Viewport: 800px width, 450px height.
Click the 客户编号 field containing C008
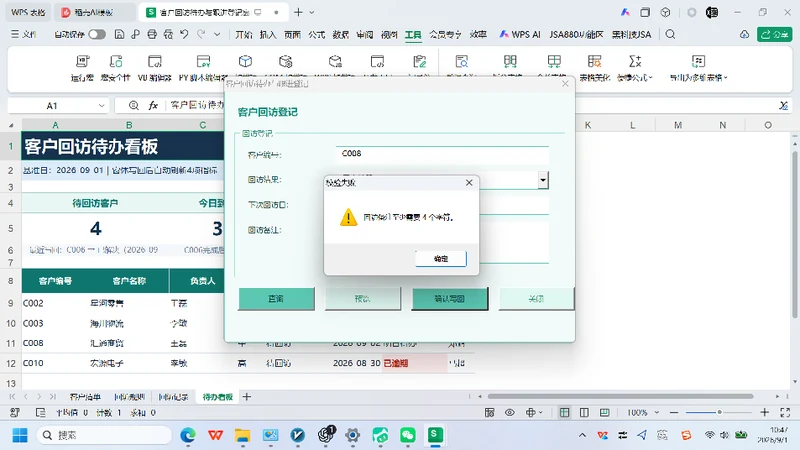(x=442, y=154)
